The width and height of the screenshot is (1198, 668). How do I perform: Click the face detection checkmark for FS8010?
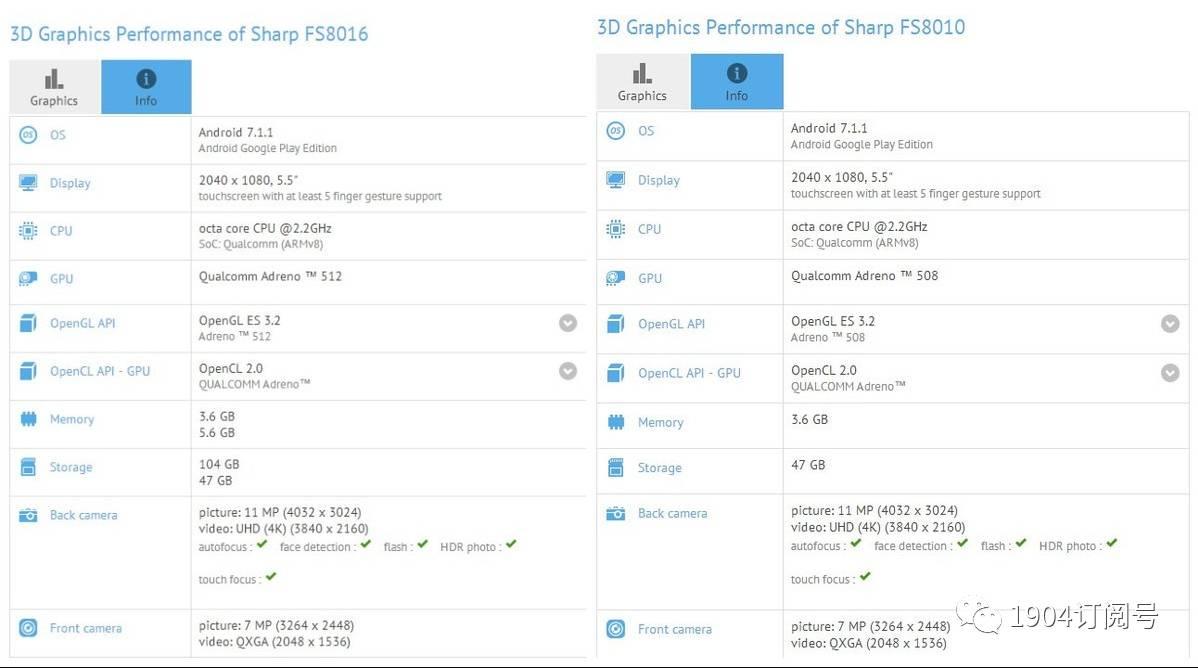(963, 543)
